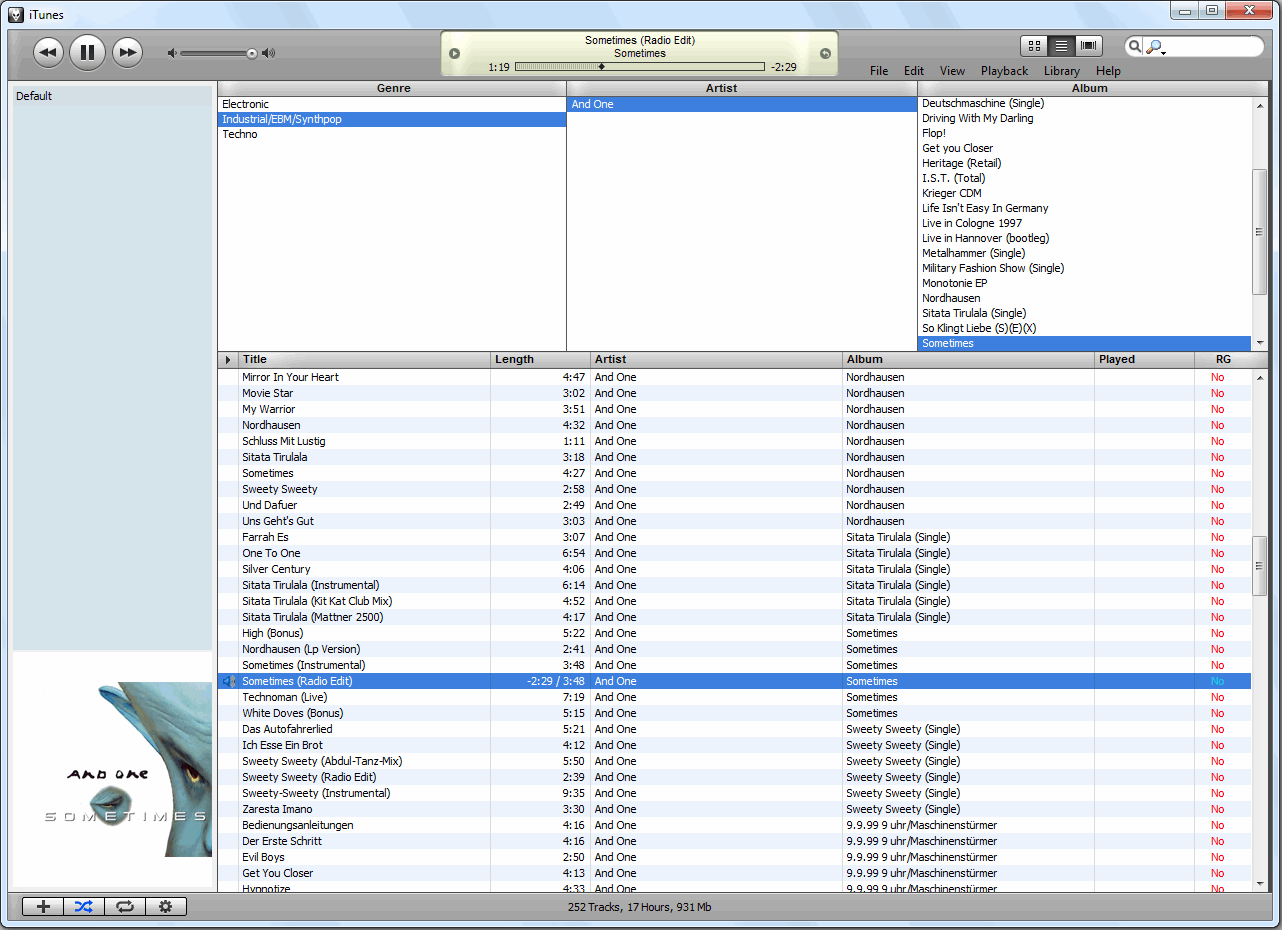This screenshot has height=930, width=1282.
Task: Select track Evil Boys
Action: point(735,857)
